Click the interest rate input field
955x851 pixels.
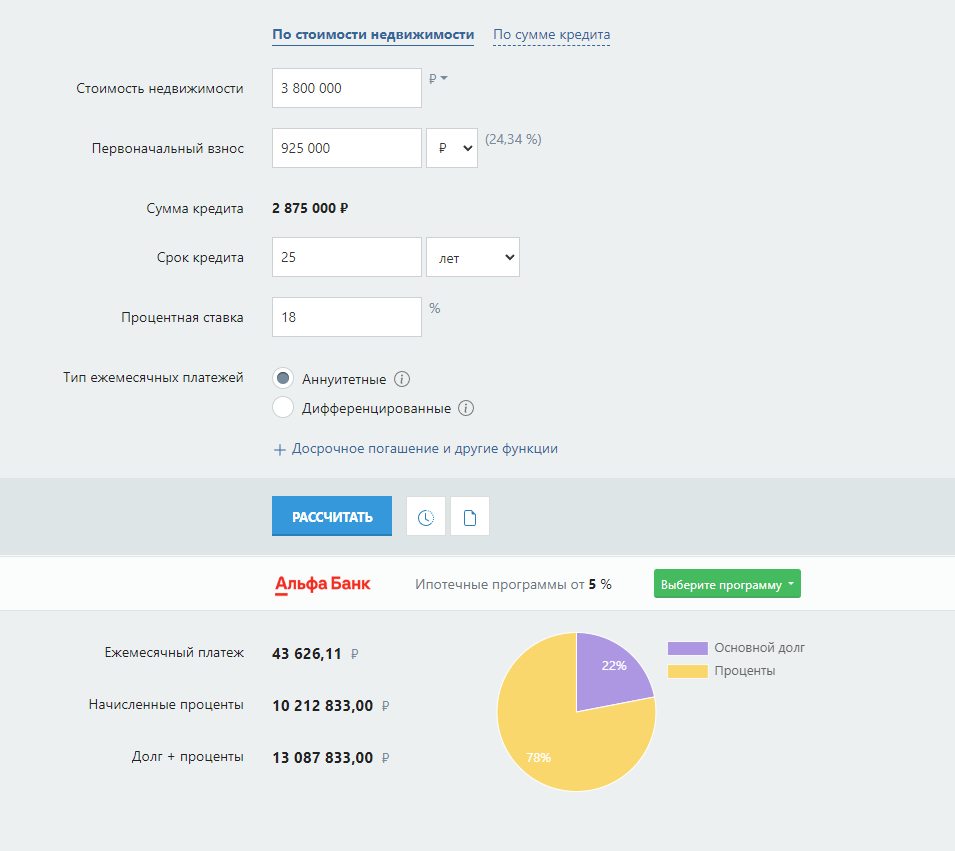347,317
